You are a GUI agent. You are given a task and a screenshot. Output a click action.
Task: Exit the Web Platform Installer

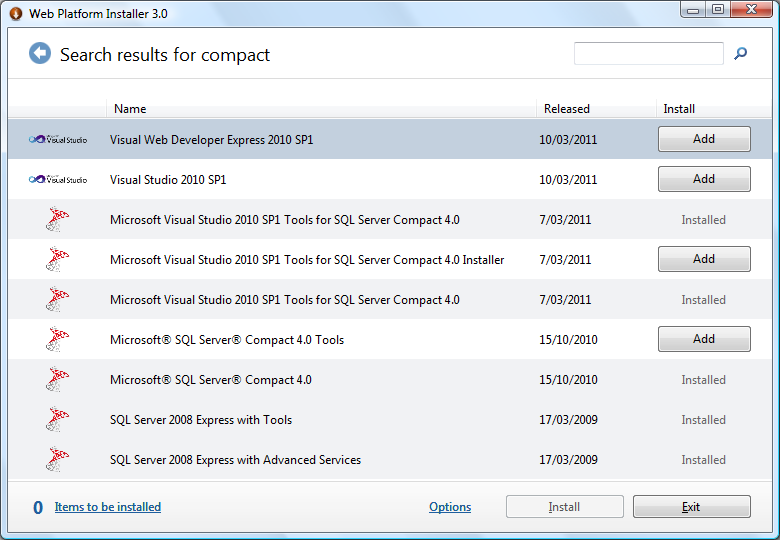(x=691, y=507)
